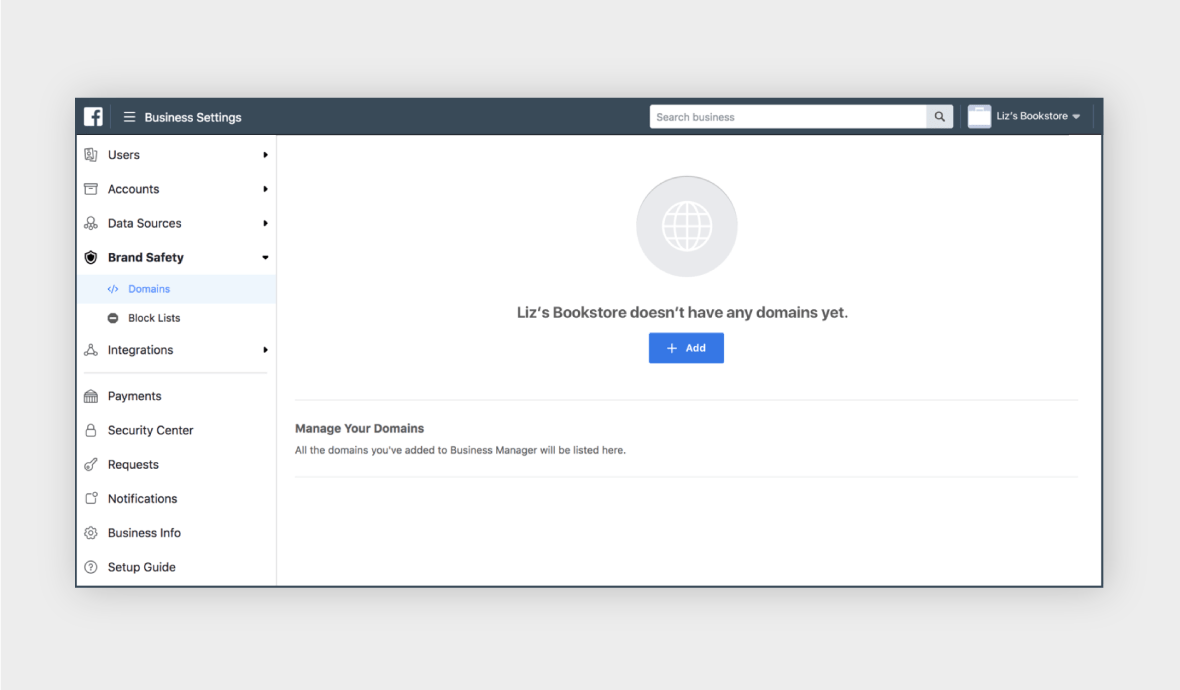Open the Liz's Bookstore account dropdown
The width and height of the screenshot is (1180, 690).
coord(1038,116)
